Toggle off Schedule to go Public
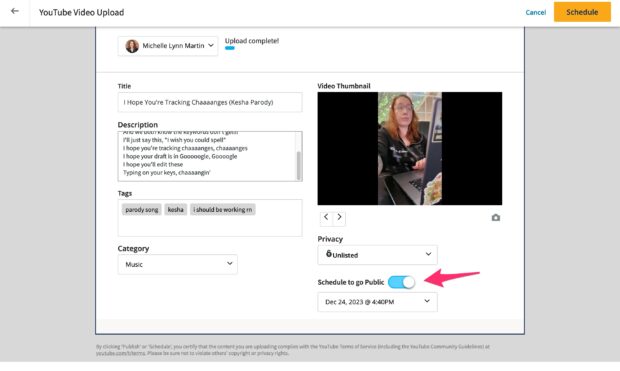Image resolution: width=620 pixels, height=371 pixels. pos(401,282)
